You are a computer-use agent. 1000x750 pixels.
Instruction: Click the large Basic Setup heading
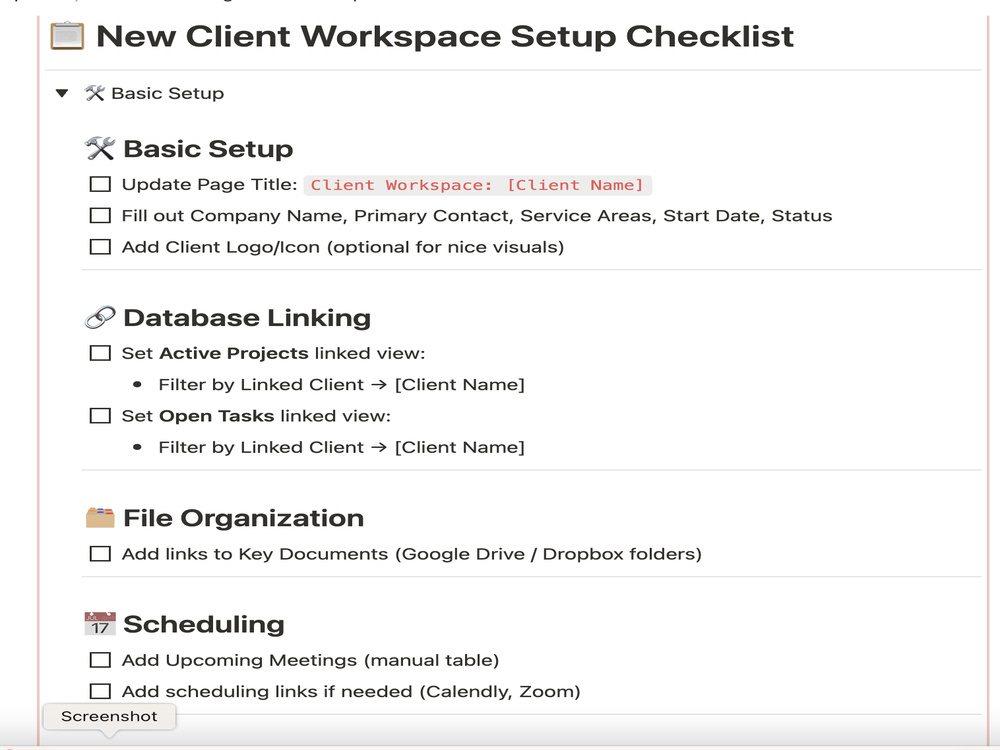pyautogui.click(x=208, y=149)
